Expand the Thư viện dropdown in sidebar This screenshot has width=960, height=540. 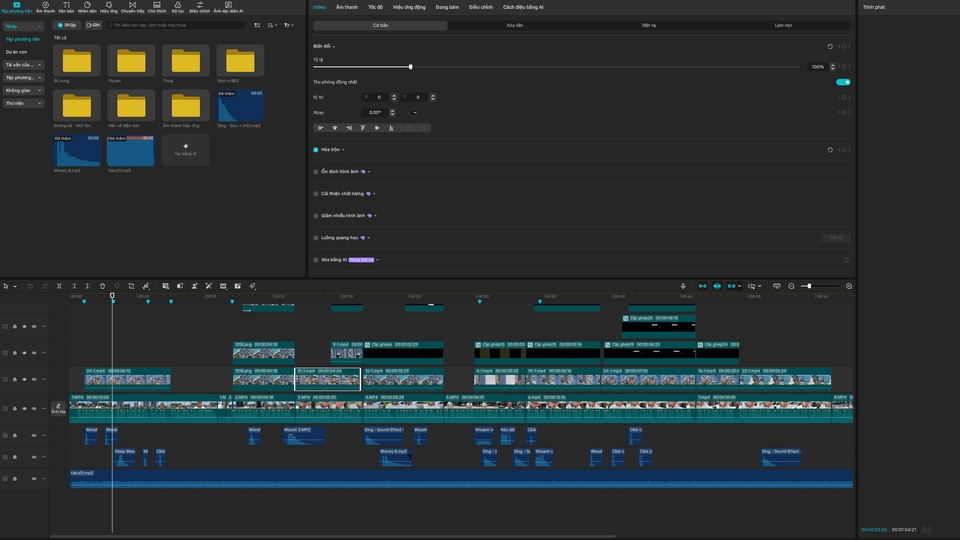(x=24, y=103)
